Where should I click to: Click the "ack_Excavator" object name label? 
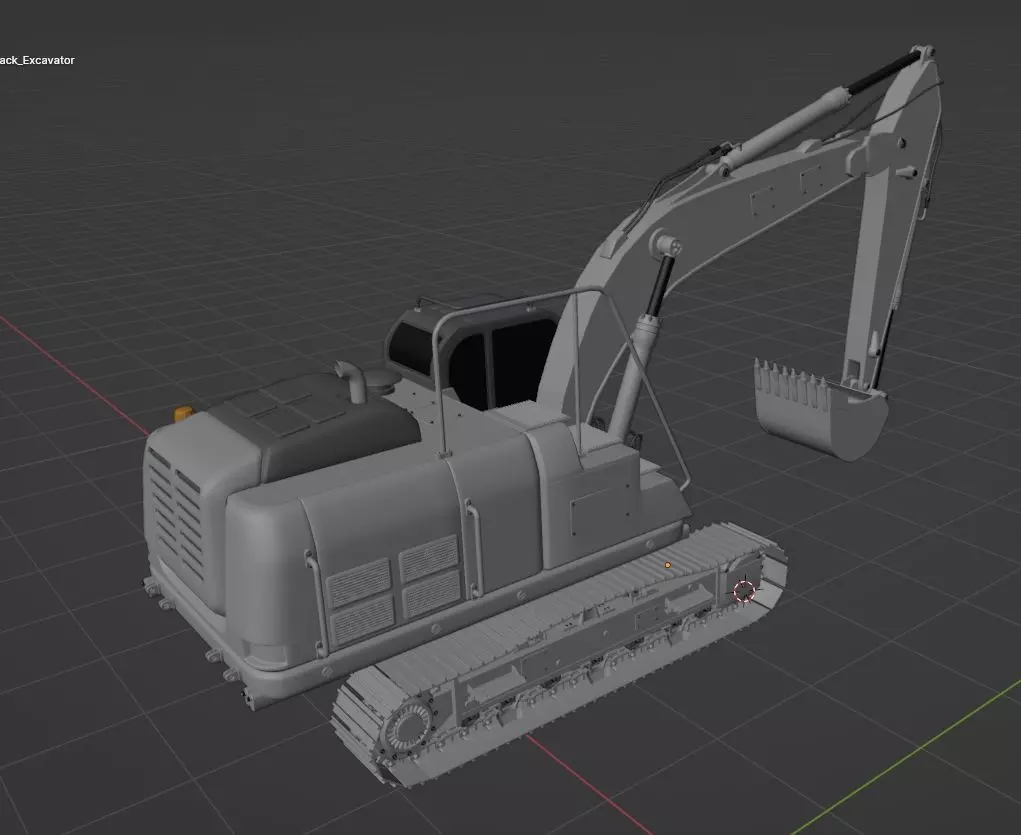point(37,61)
